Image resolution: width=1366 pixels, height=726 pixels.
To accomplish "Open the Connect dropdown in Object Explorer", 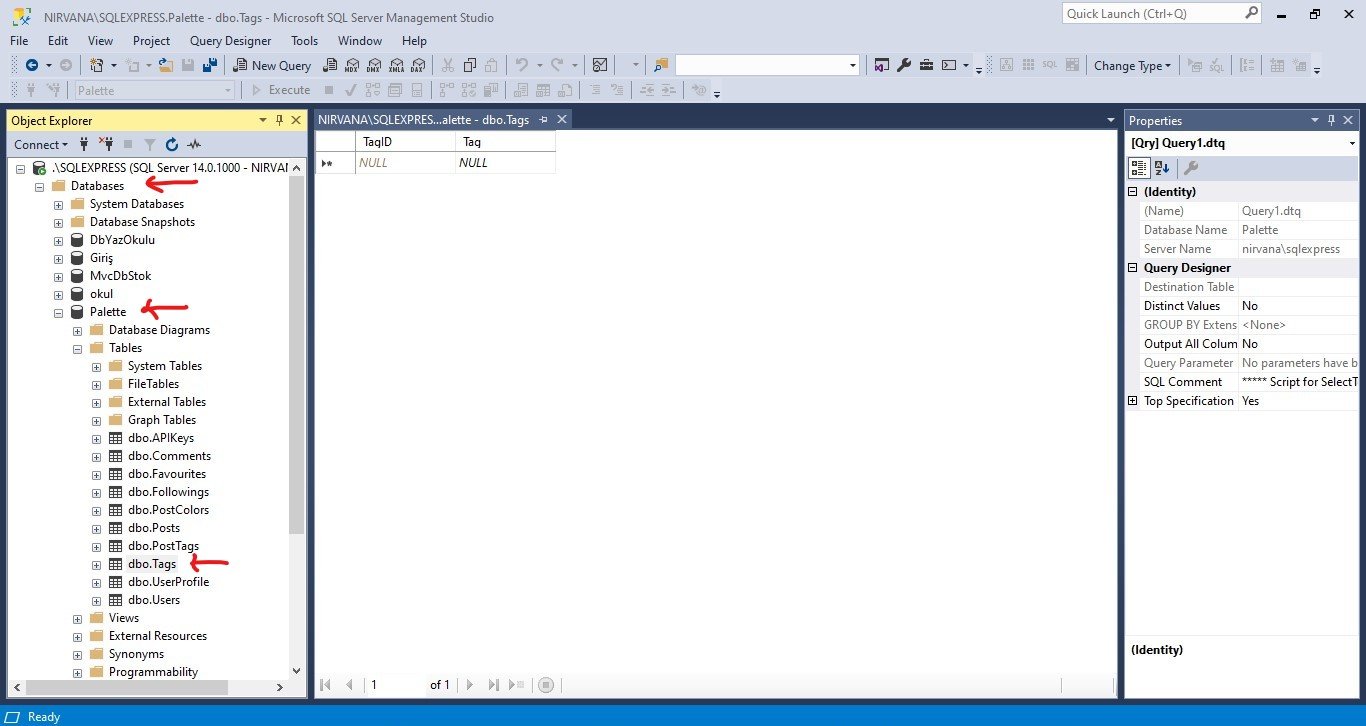I will click(x=42, y=144).
